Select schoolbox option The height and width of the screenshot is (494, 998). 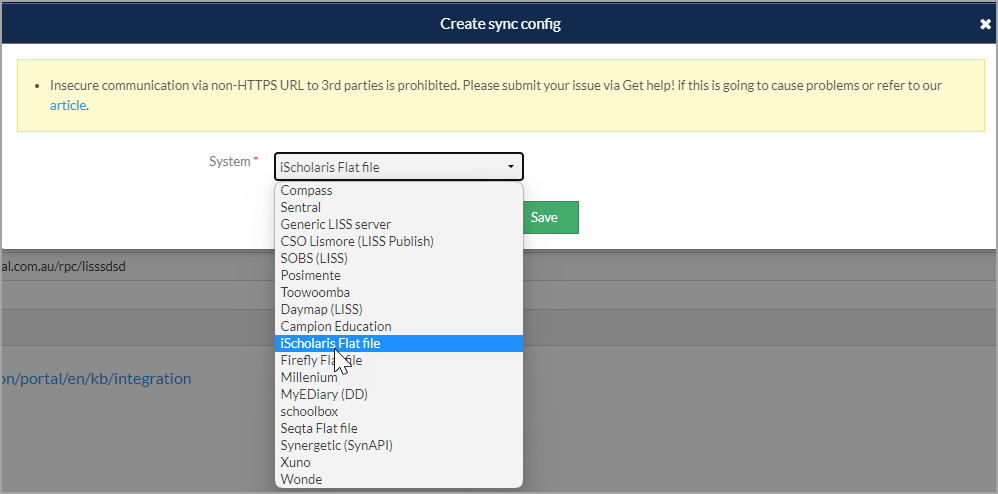[399, 411]
